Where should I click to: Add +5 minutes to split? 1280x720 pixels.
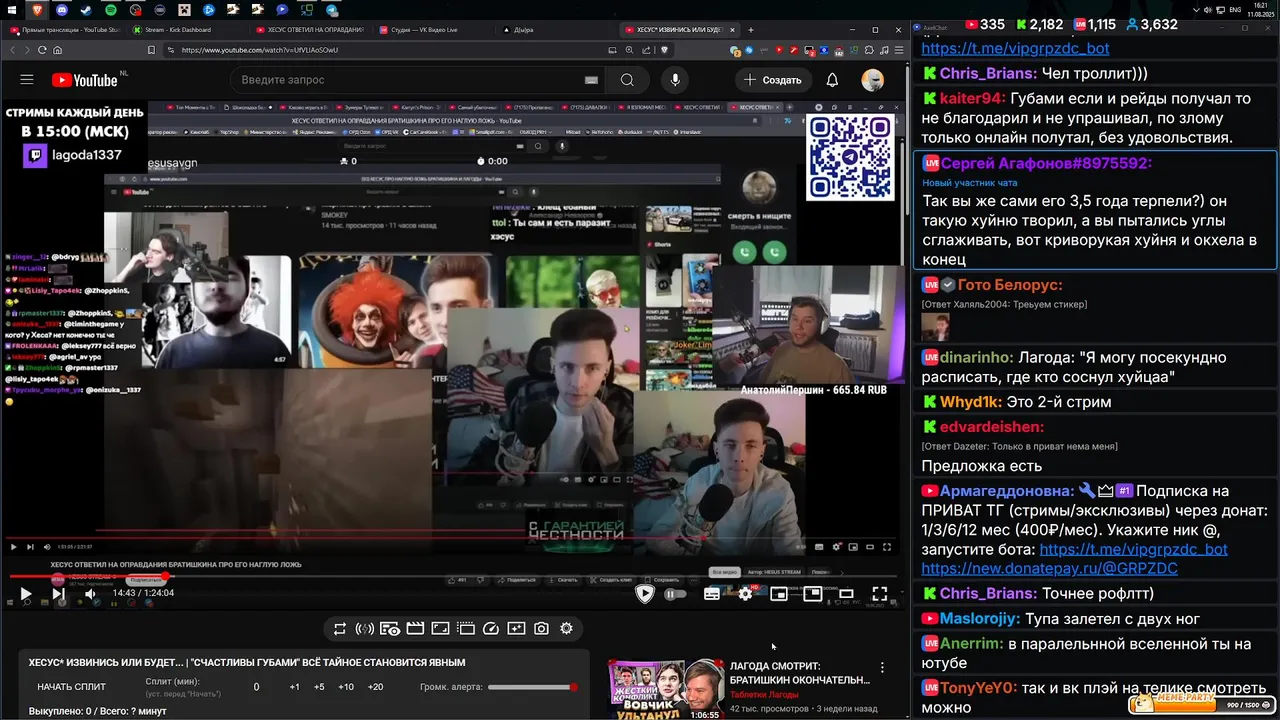coord(319,687)
